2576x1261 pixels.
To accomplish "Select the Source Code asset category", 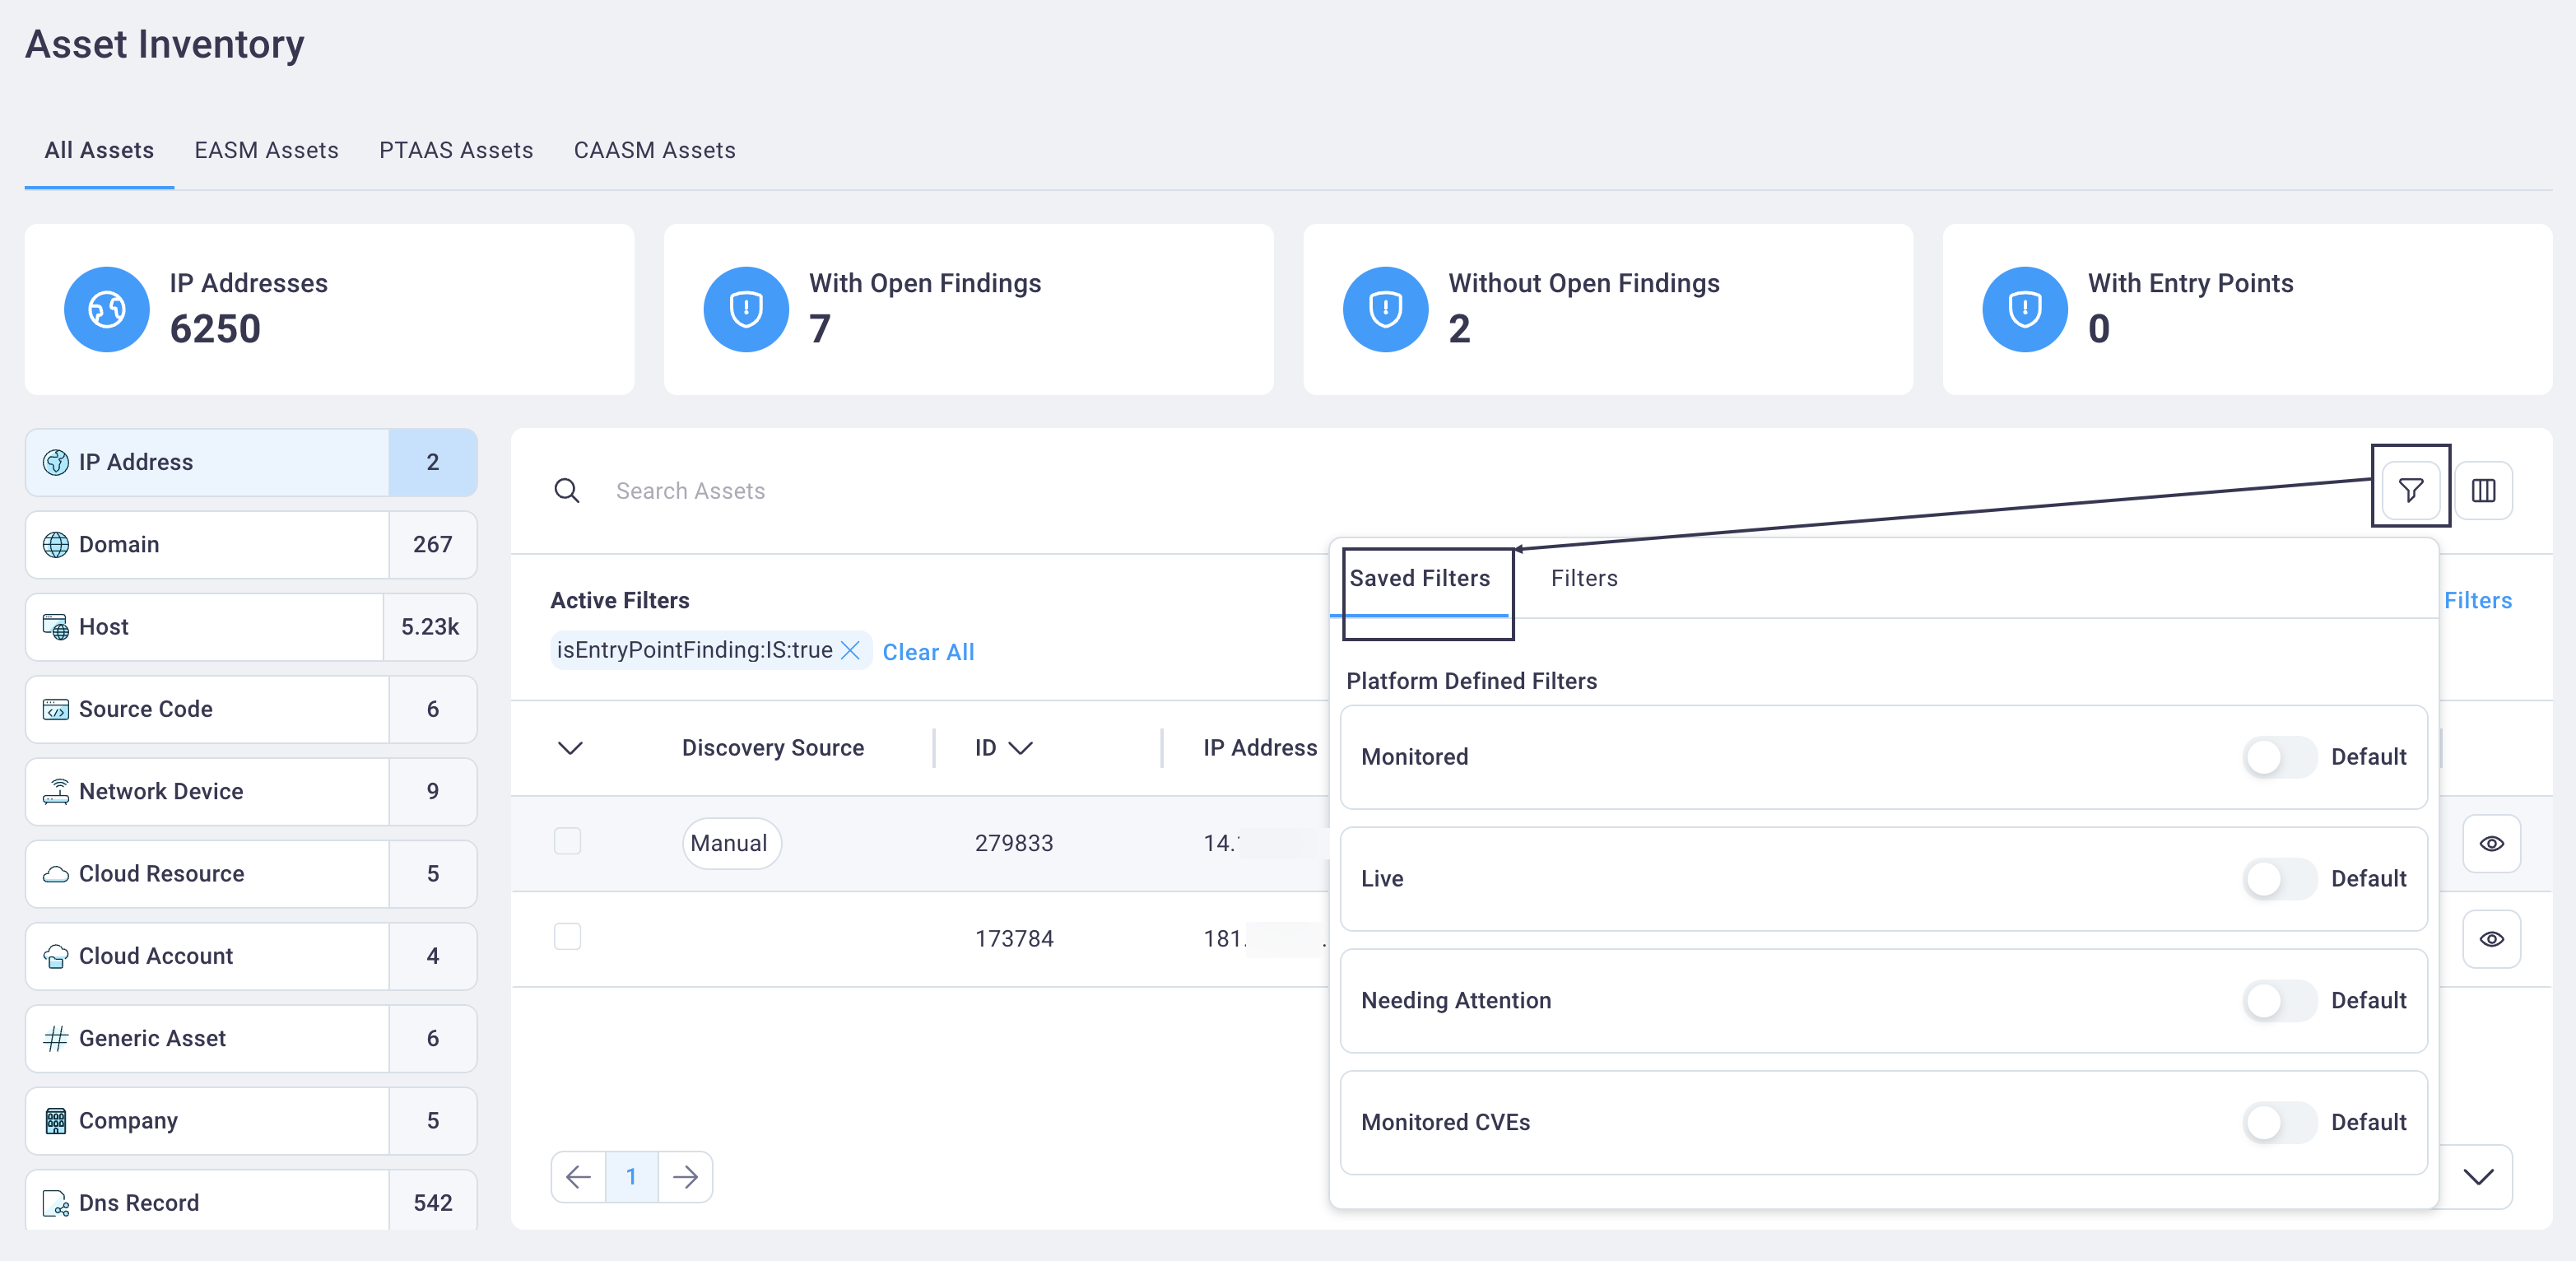I will (x=251, y=709).
